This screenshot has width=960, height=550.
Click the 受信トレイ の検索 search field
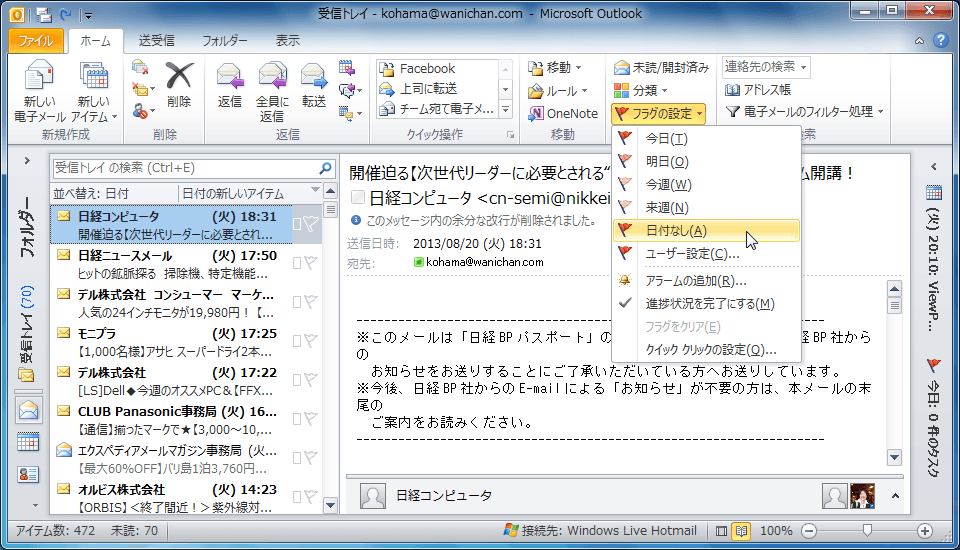point(186,168)
